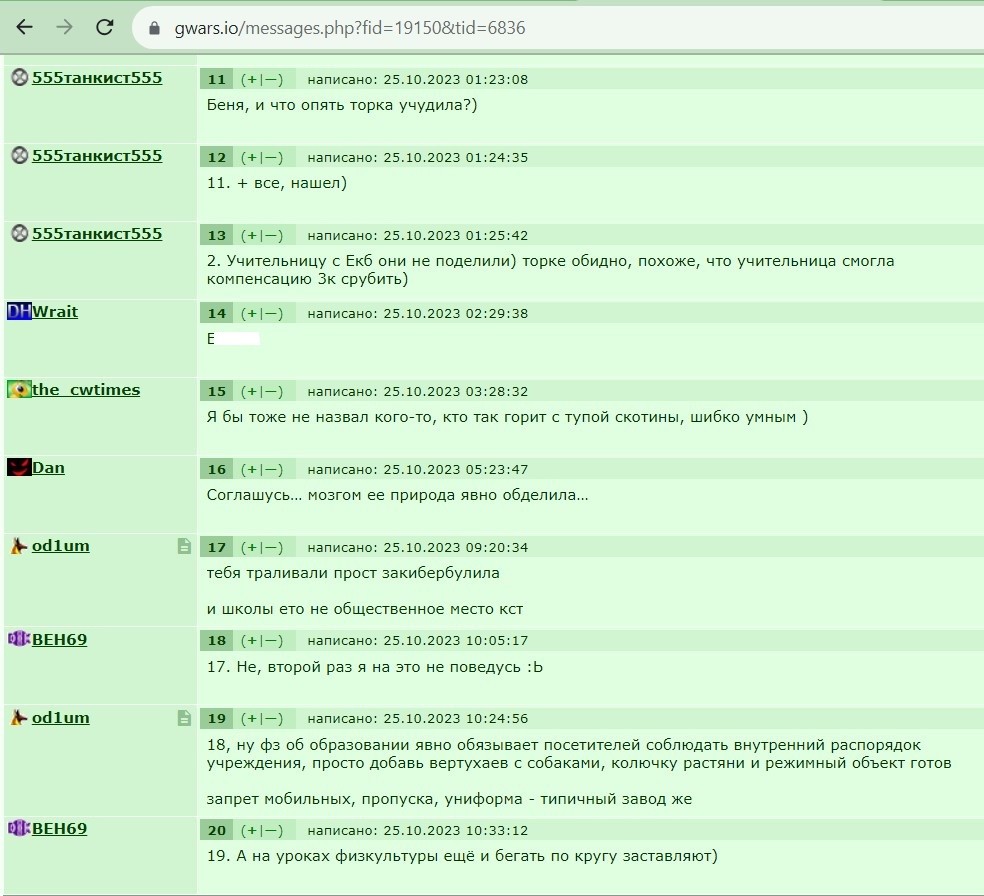This screenshot has width=984, height=896.
Task: Click message text 'Беня, и что опять торка учудила?)'
Action: pos(342,105)
